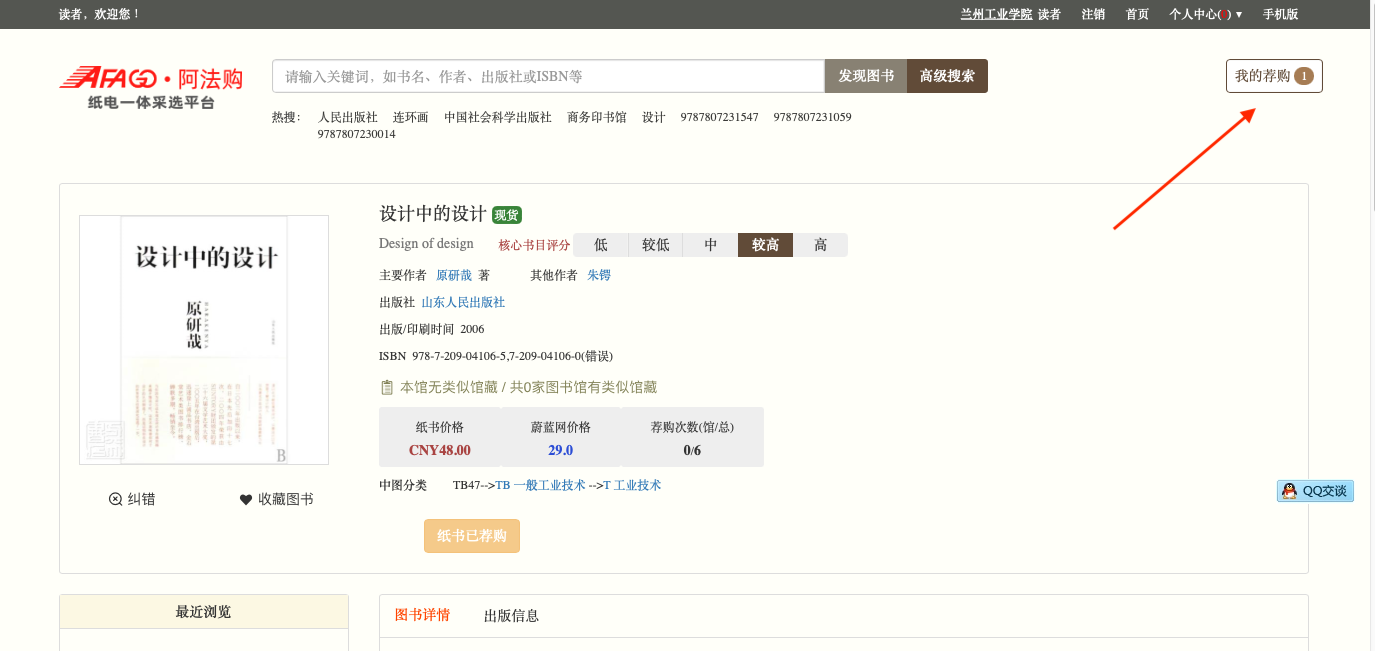Image resolution: width=1375 pixels, height=651 pixels.
Task: Select the 较高 core rating option
Action: pyautogui.click(x=765, y=245)
